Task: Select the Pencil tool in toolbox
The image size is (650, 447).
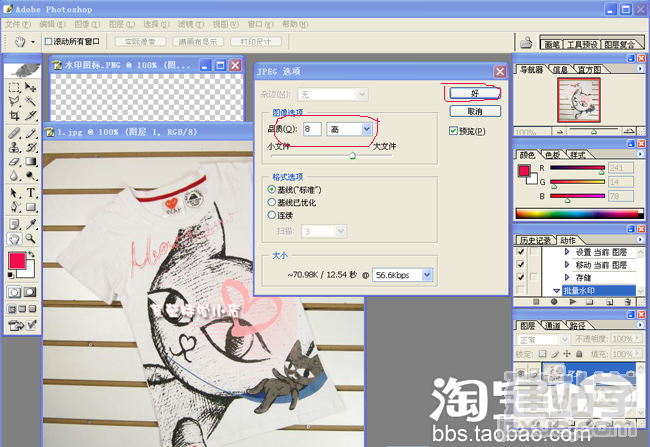Action: click(x=30, y=133)
